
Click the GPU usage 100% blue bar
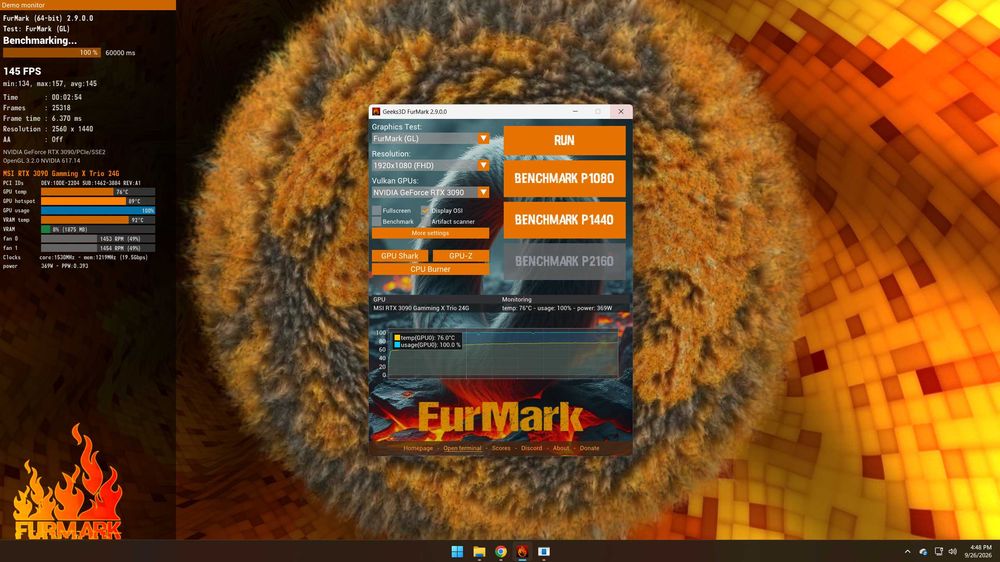(x=98, y=211)
